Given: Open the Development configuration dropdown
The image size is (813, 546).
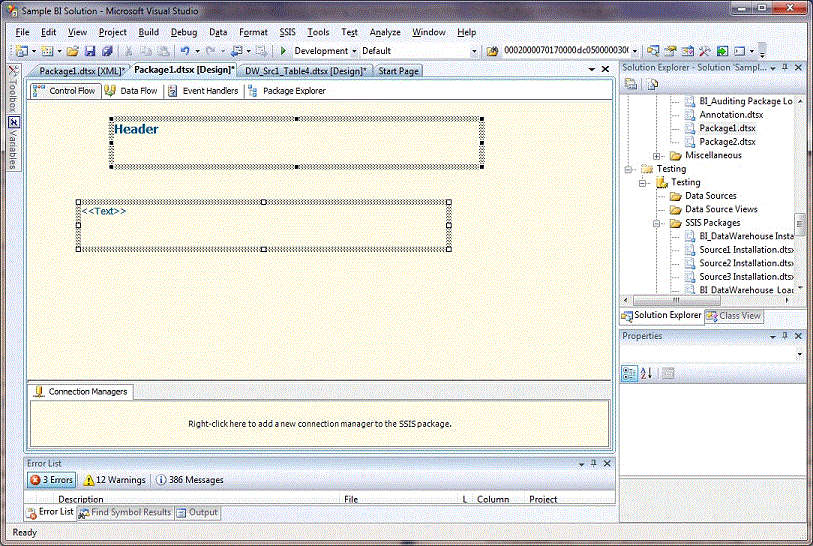Looking at the screenshot, I should [353, 51].
